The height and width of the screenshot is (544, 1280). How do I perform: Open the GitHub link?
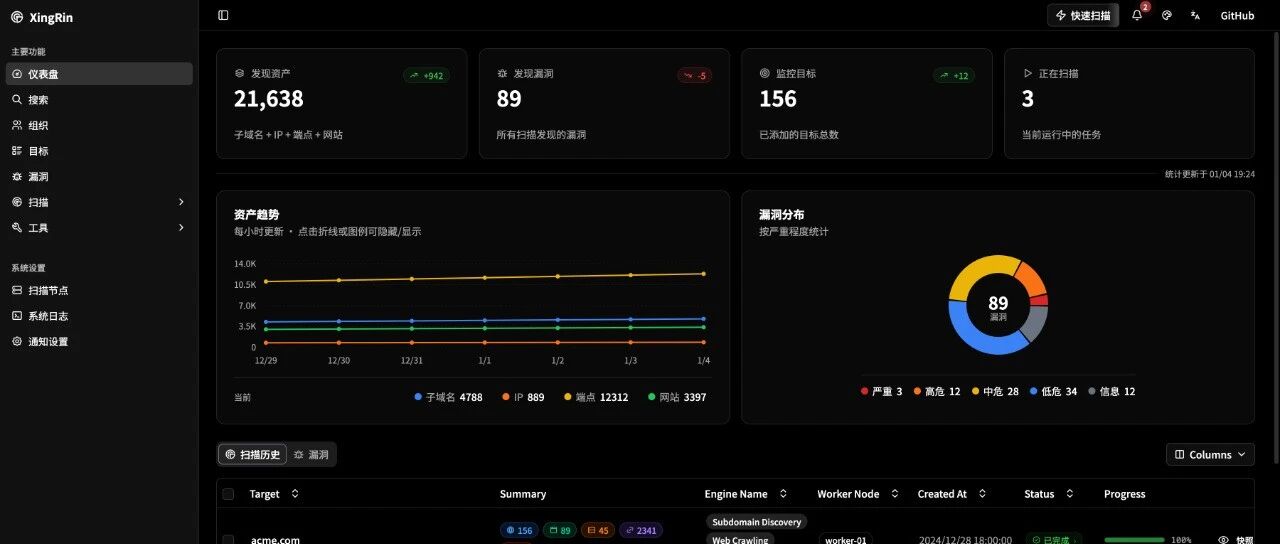tap(1237, 16)
